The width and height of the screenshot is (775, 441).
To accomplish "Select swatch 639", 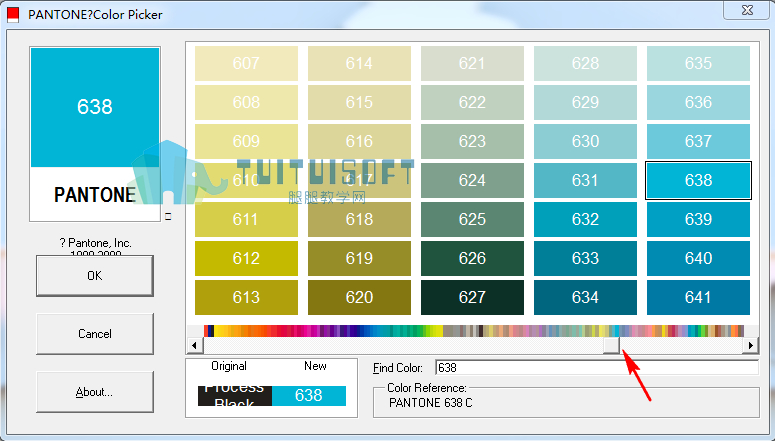I will pyautogui.click(x=698, y=219).
